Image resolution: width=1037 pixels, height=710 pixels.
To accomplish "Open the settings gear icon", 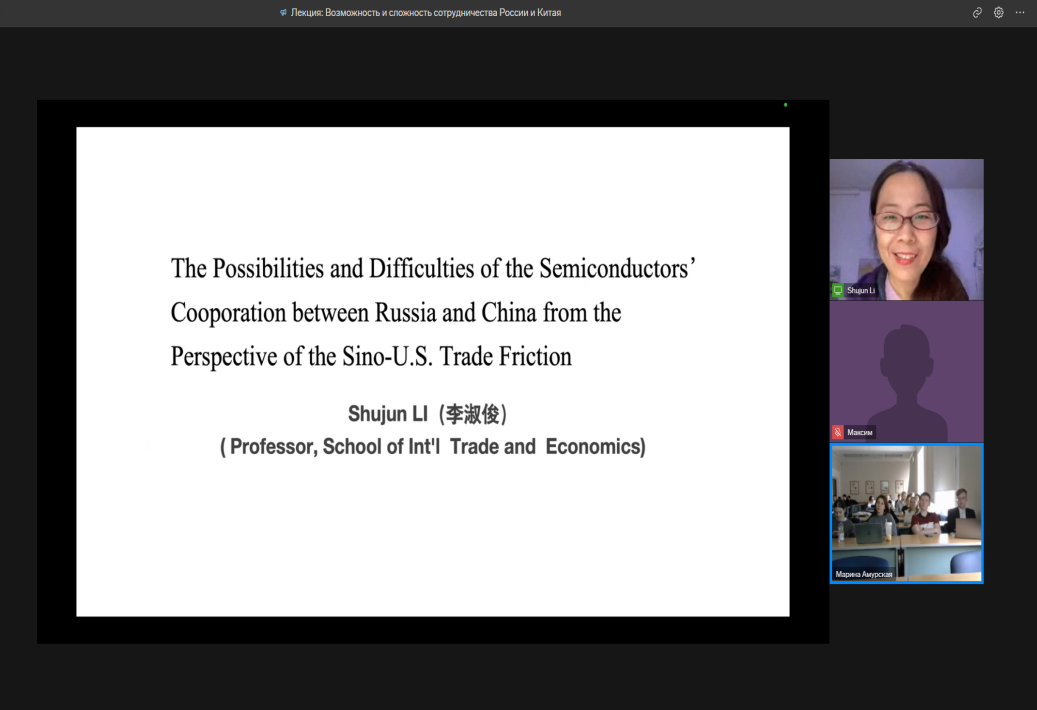I will [999, 13].
